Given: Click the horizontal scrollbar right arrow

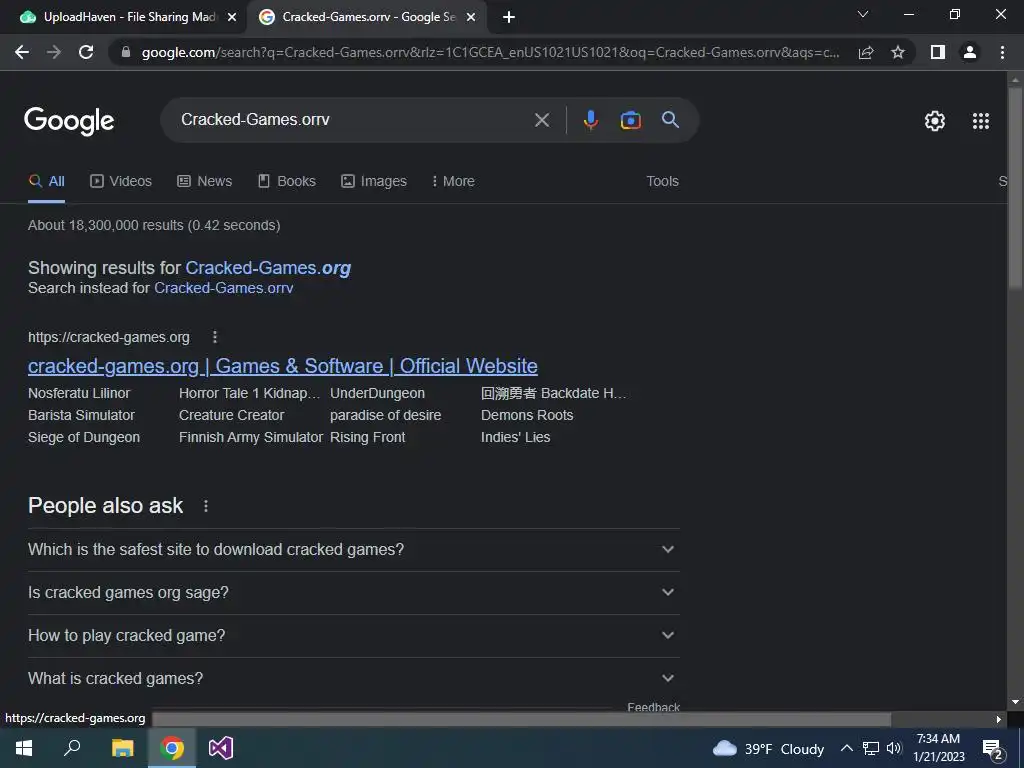Looking at the screenshot, I should [x=999, y=719].
